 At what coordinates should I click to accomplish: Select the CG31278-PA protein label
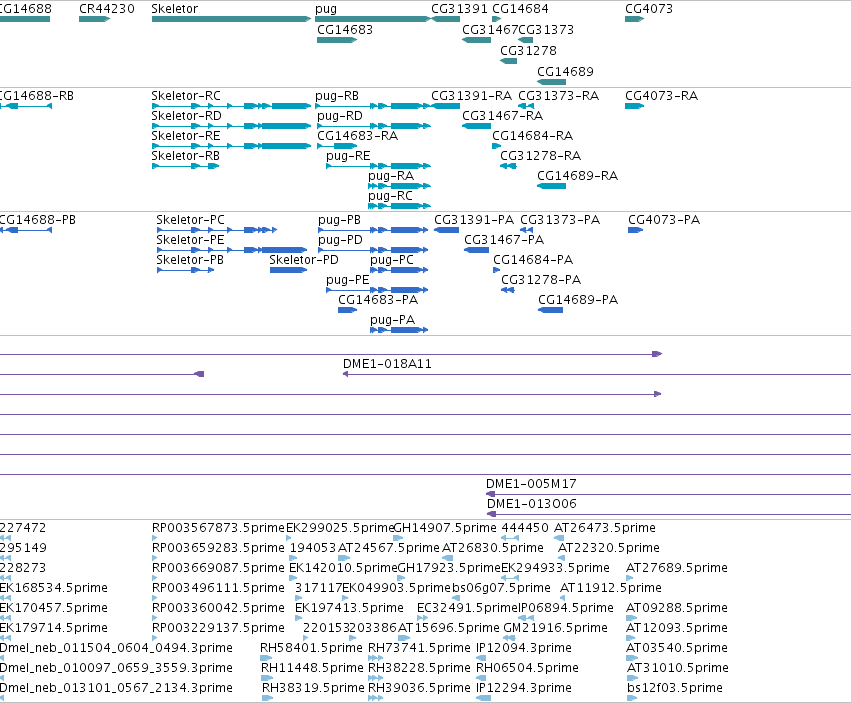(541, 280)
